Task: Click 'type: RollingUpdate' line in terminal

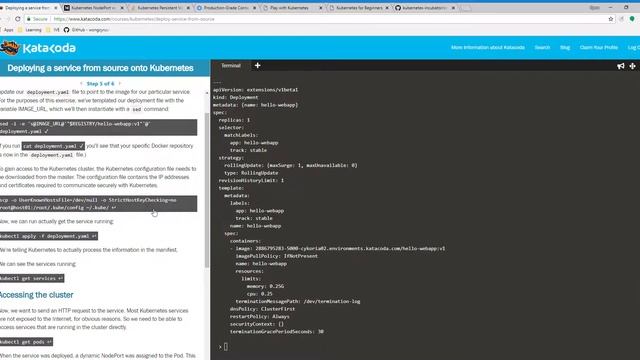Action: [x=251, y=173]
